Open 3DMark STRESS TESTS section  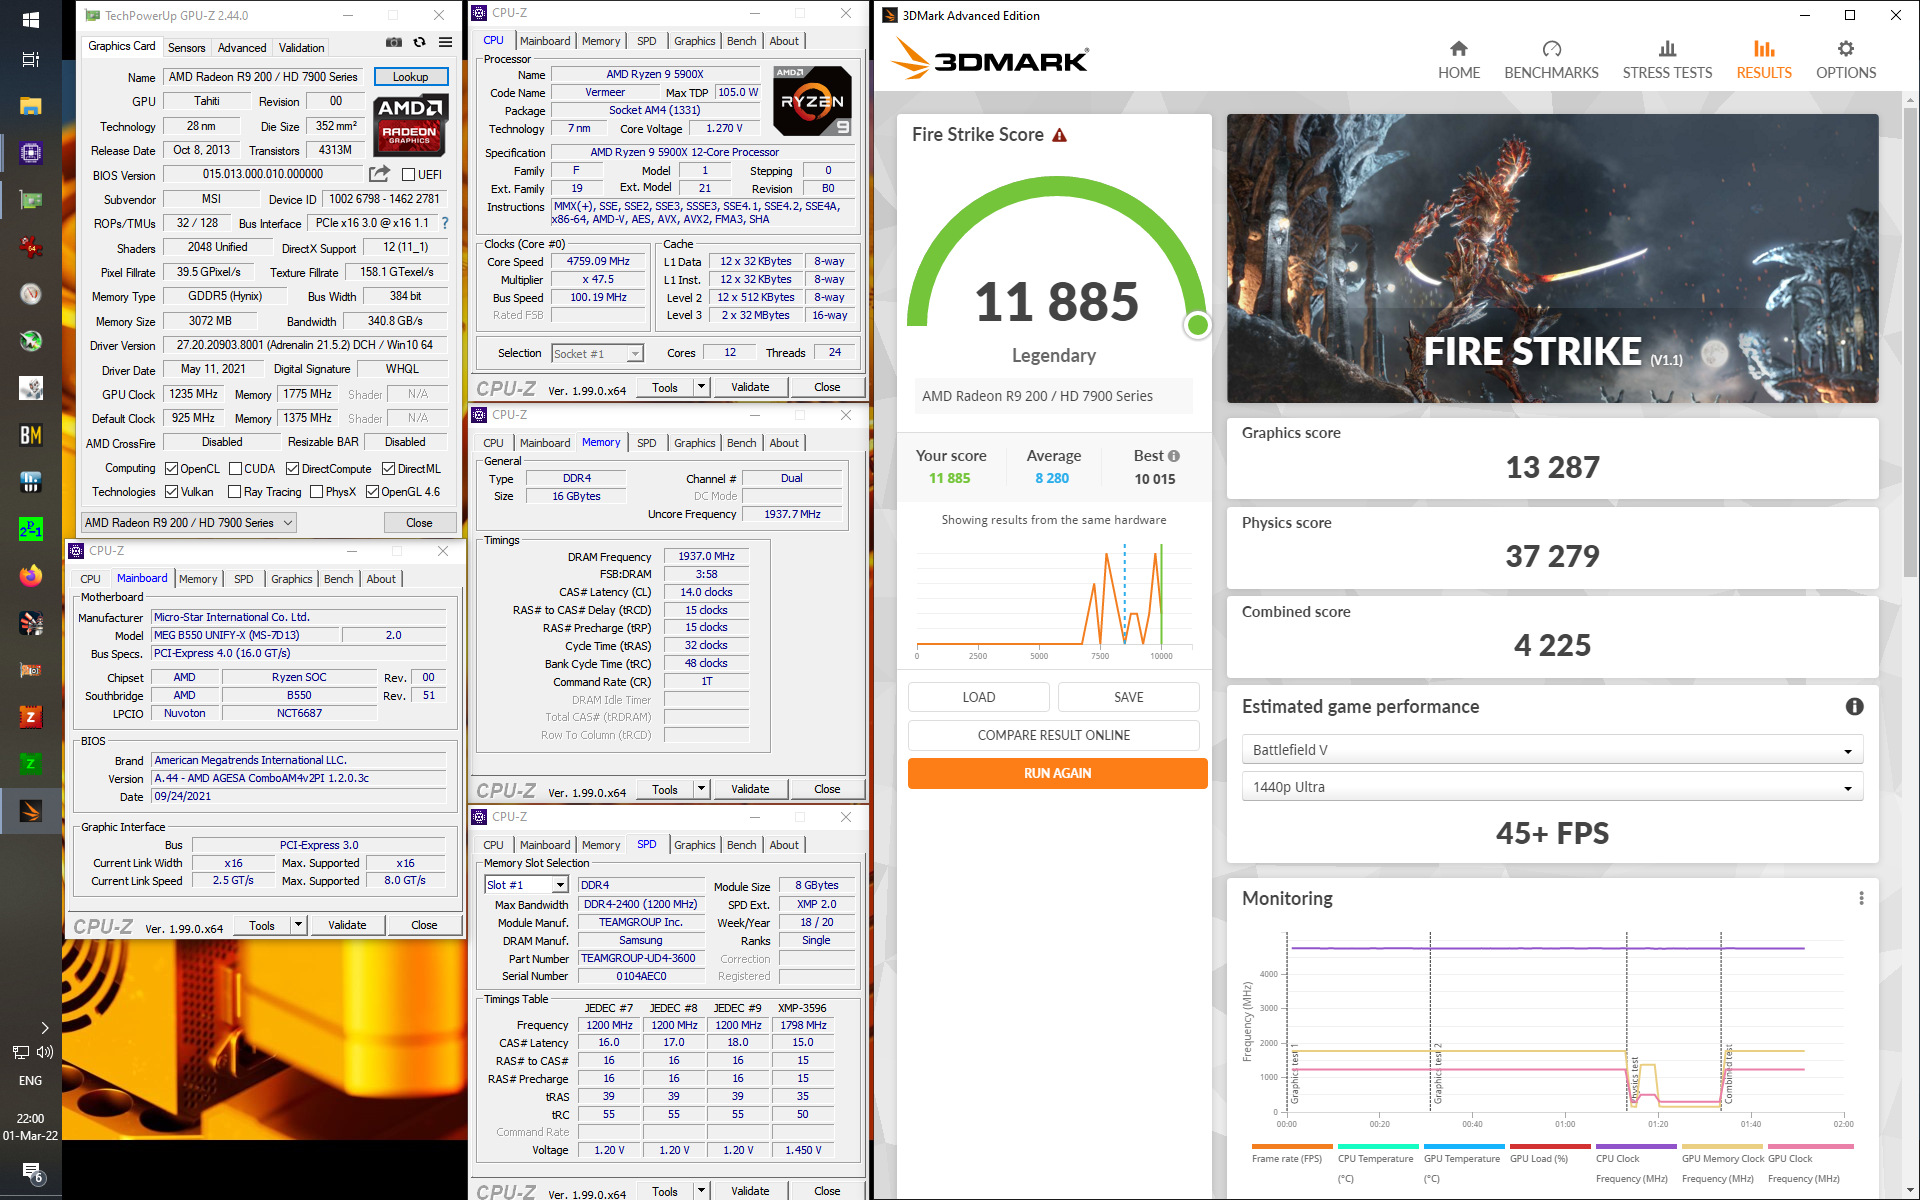tap(1667, 60)
